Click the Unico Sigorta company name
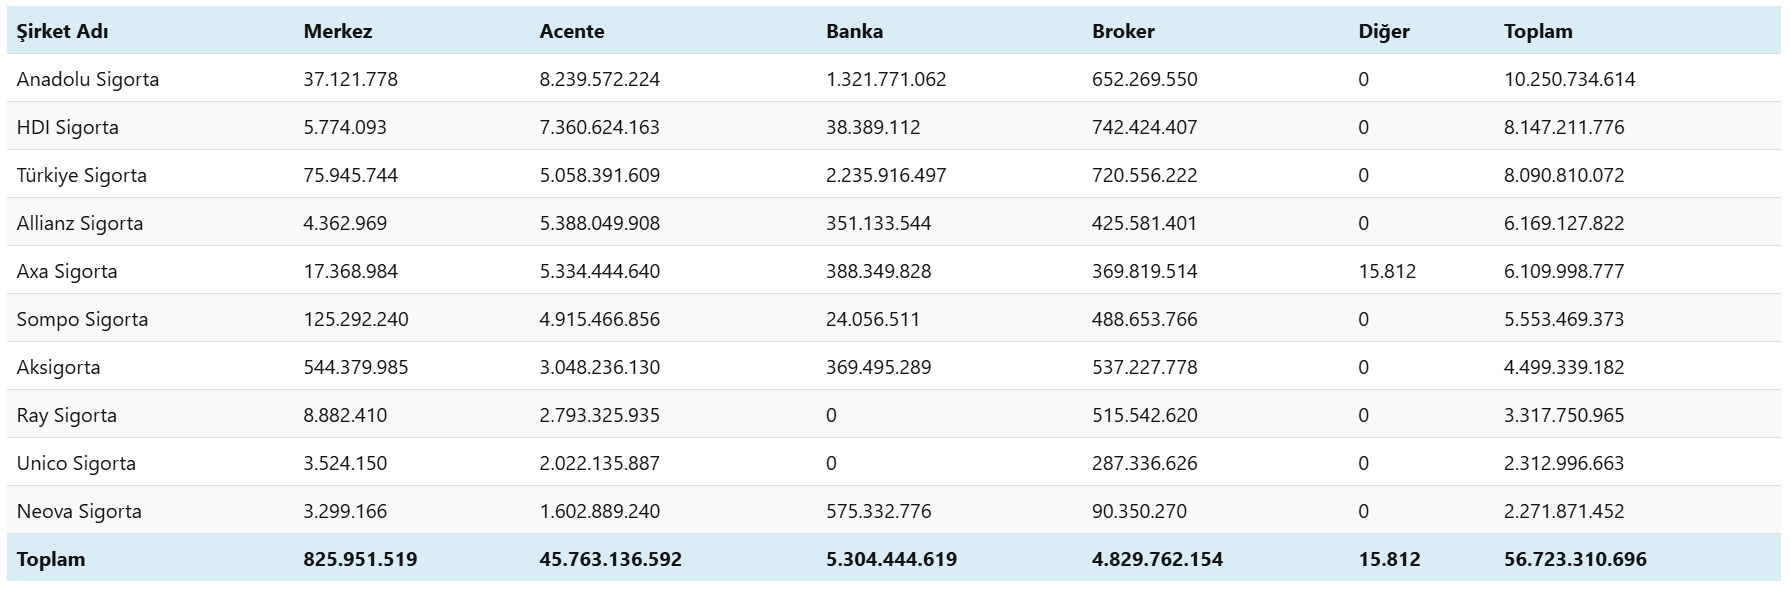The width and height of the screenshot is (1790, 589). coord(76,463)
